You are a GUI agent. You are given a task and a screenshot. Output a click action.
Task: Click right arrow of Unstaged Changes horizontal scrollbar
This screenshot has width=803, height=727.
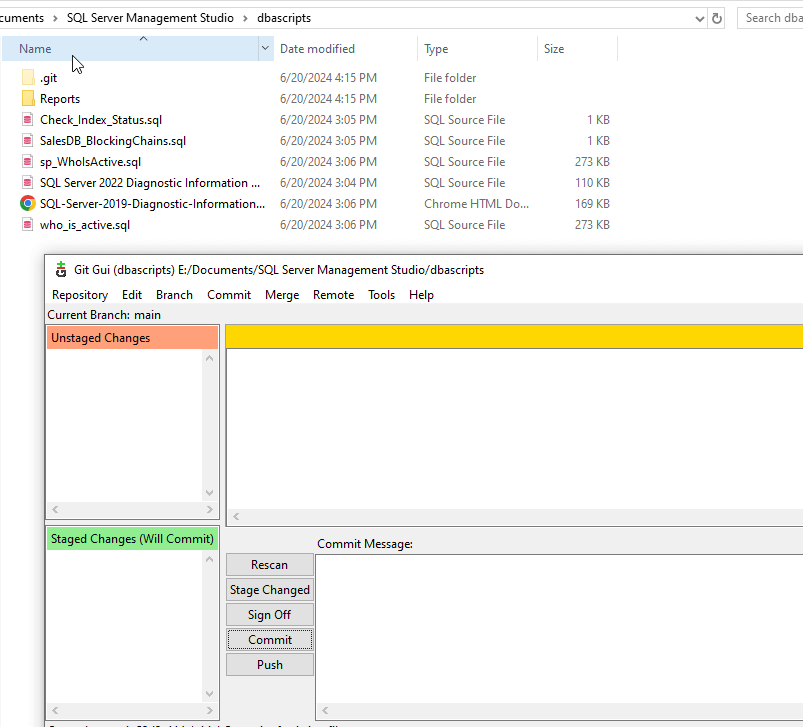pos(209,509)
